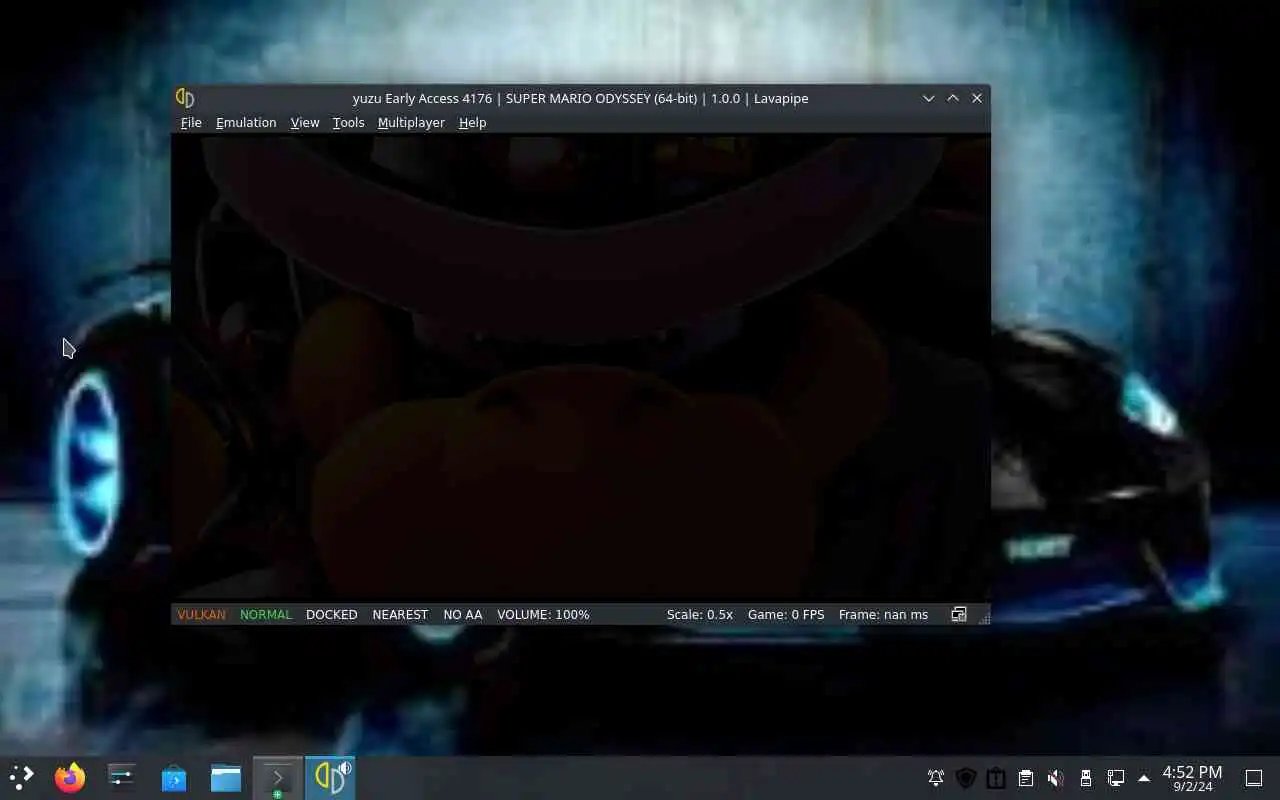
Task: Open the removable USB devices tray icon
Action: [1086, 778]
